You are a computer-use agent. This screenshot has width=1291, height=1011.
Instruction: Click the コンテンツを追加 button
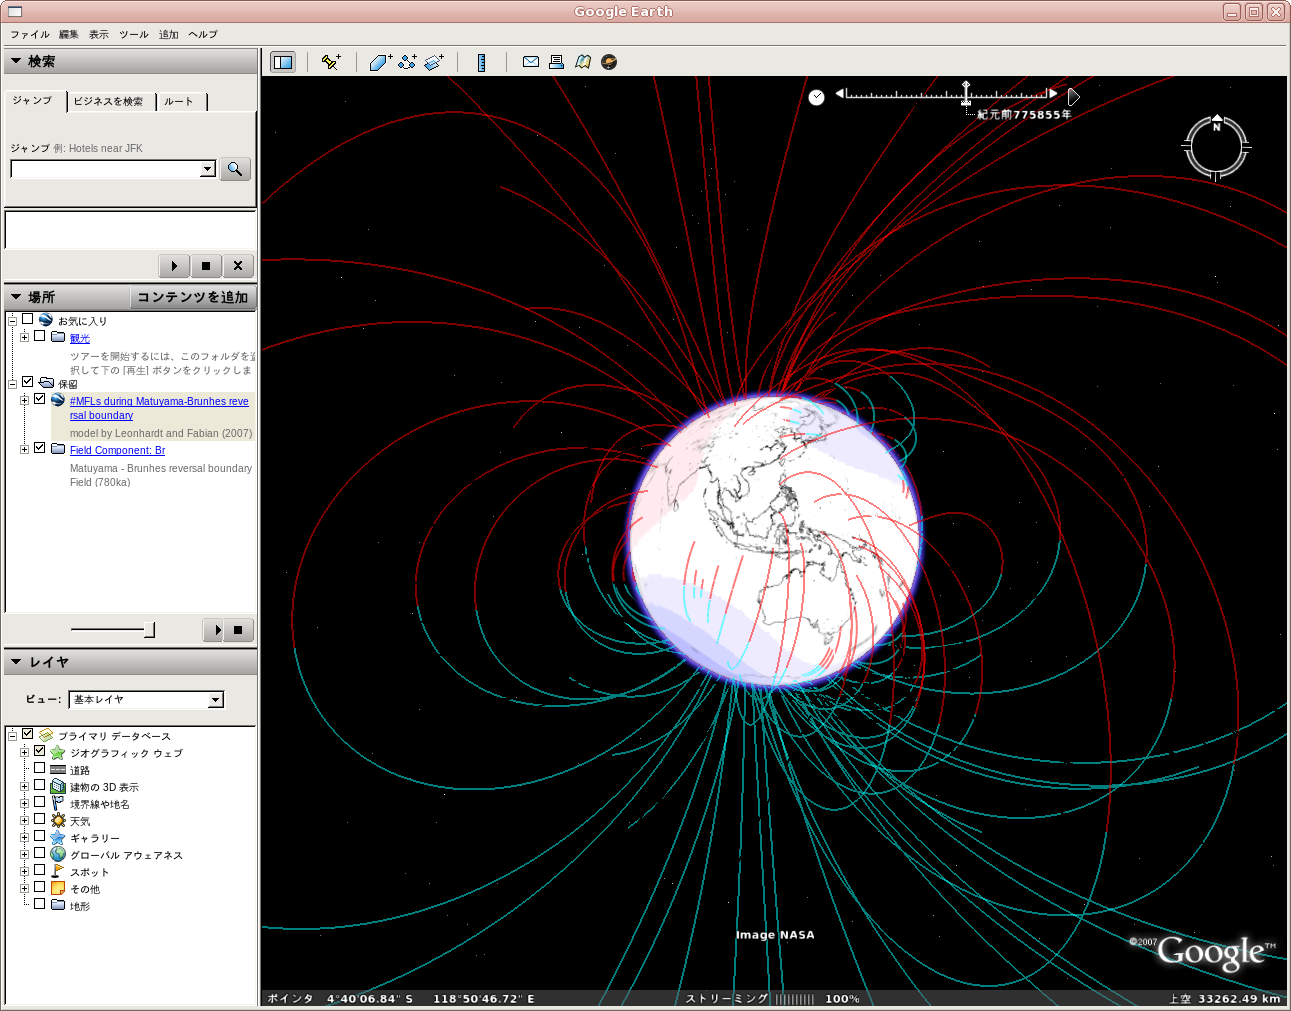click(192, 297)
